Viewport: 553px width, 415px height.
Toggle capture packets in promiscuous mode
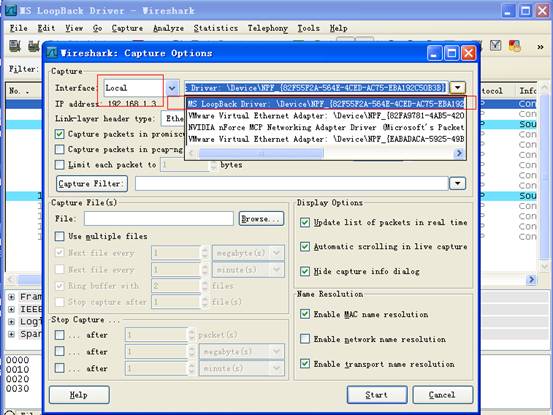click(x=60, y=134)
